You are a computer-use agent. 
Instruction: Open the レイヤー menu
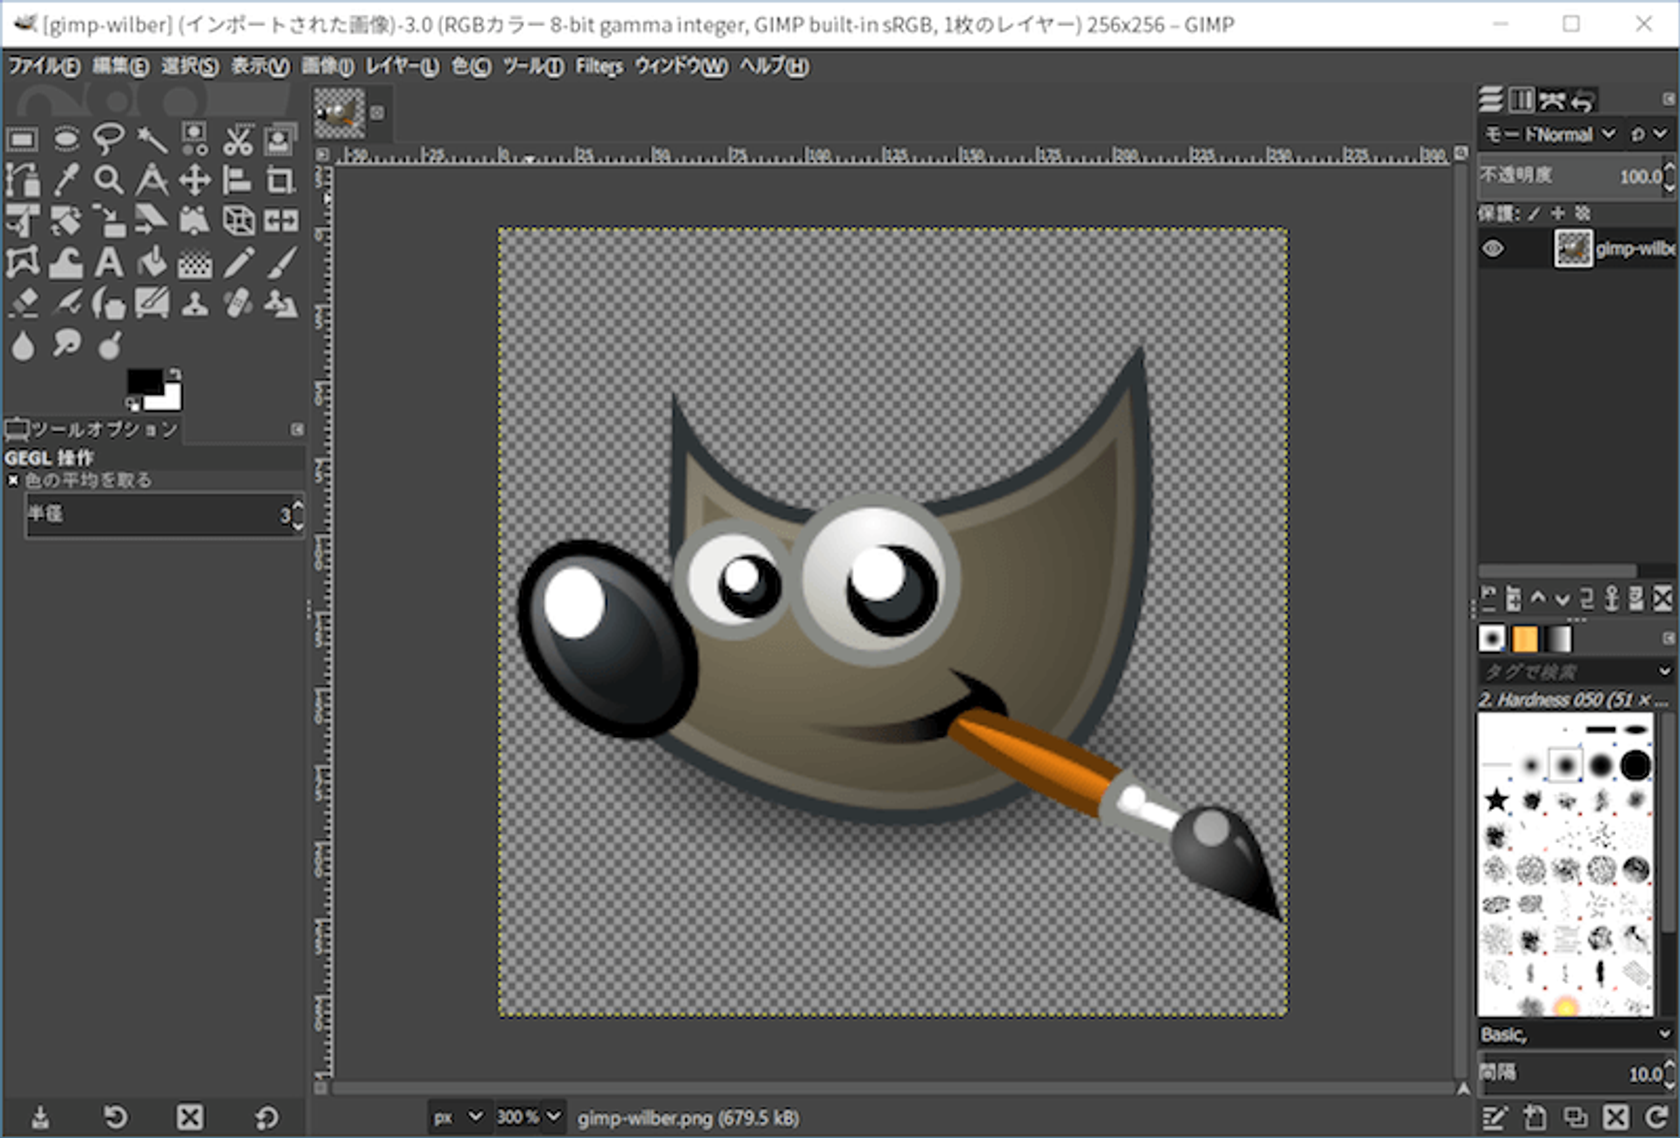tap(401, 66)
